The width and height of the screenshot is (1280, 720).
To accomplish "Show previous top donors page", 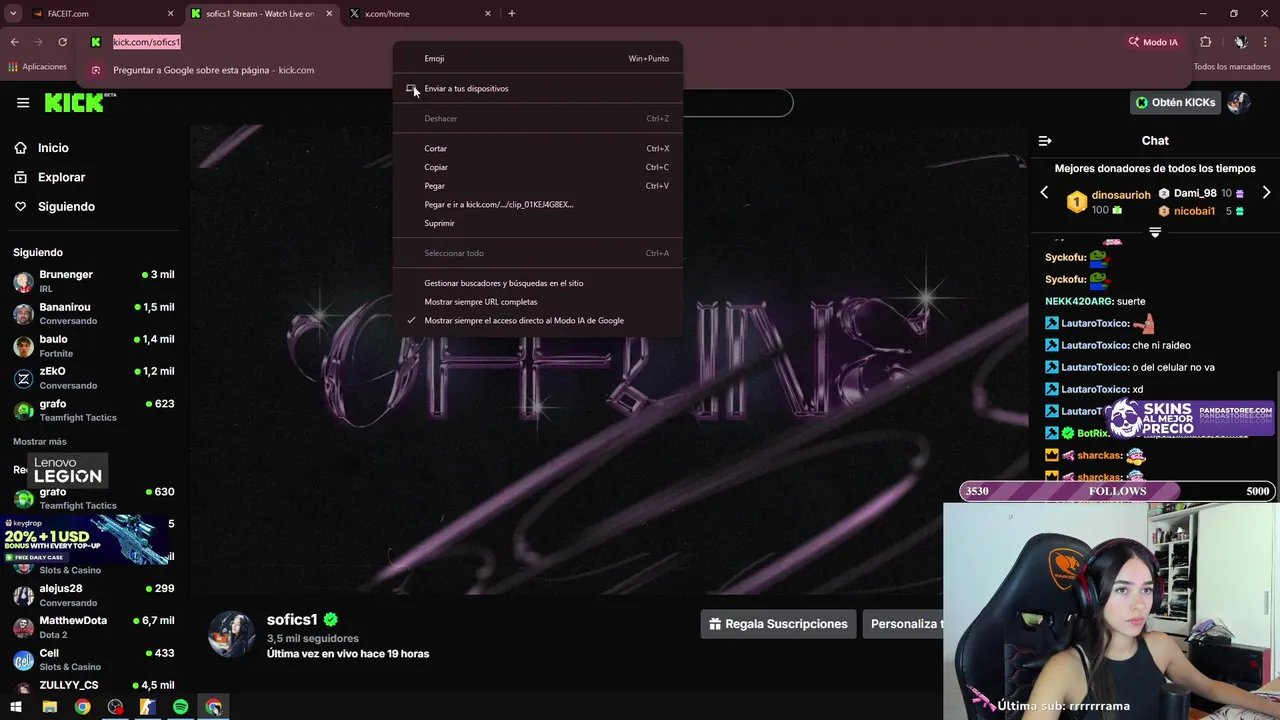I will tap(1044, 192).
